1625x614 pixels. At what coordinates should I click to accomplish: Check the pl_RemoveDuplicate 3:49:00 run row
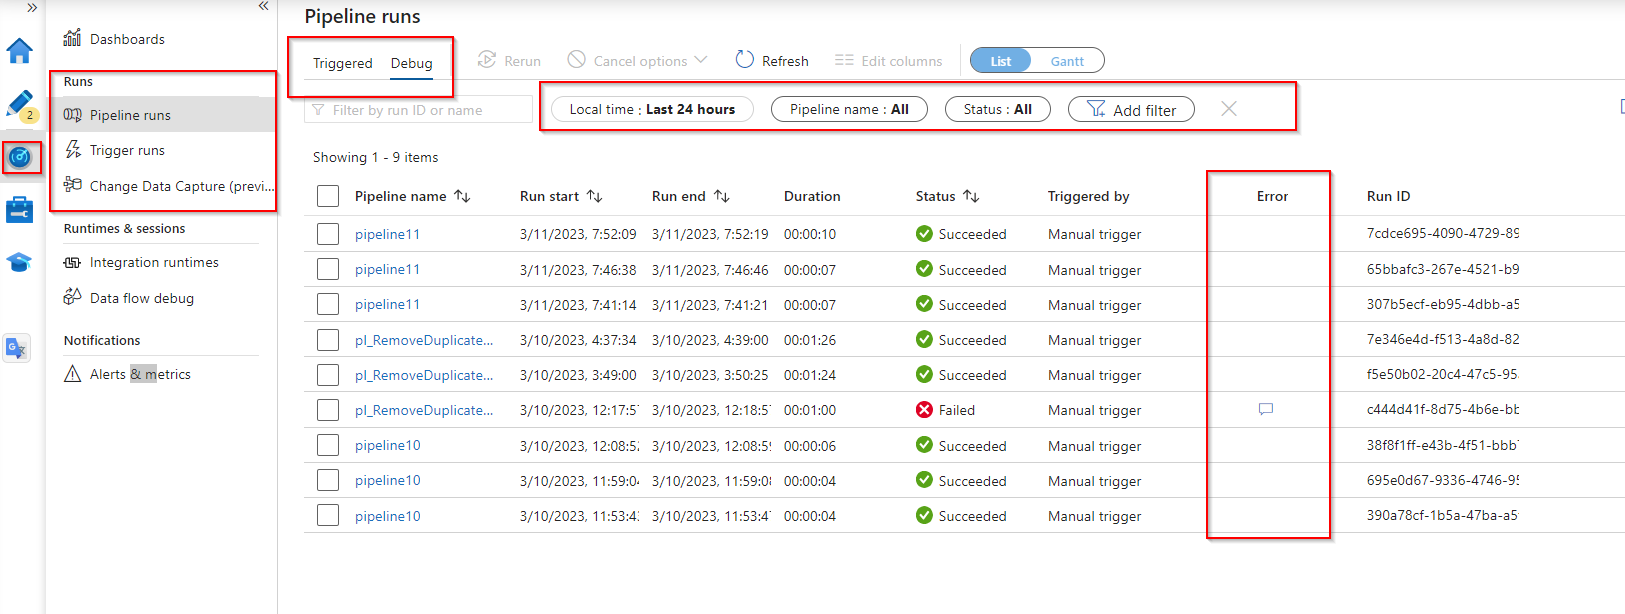coord(328,375)
